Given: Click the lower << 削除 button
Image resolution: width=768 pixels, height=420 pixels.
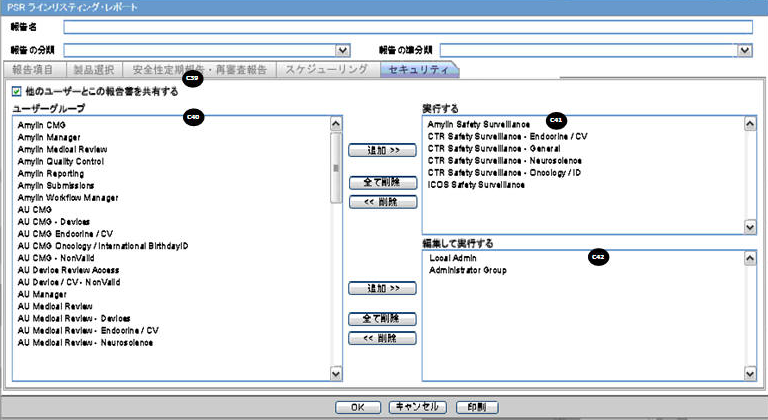Looking at the screenshot, I should [x=383, y=338].
